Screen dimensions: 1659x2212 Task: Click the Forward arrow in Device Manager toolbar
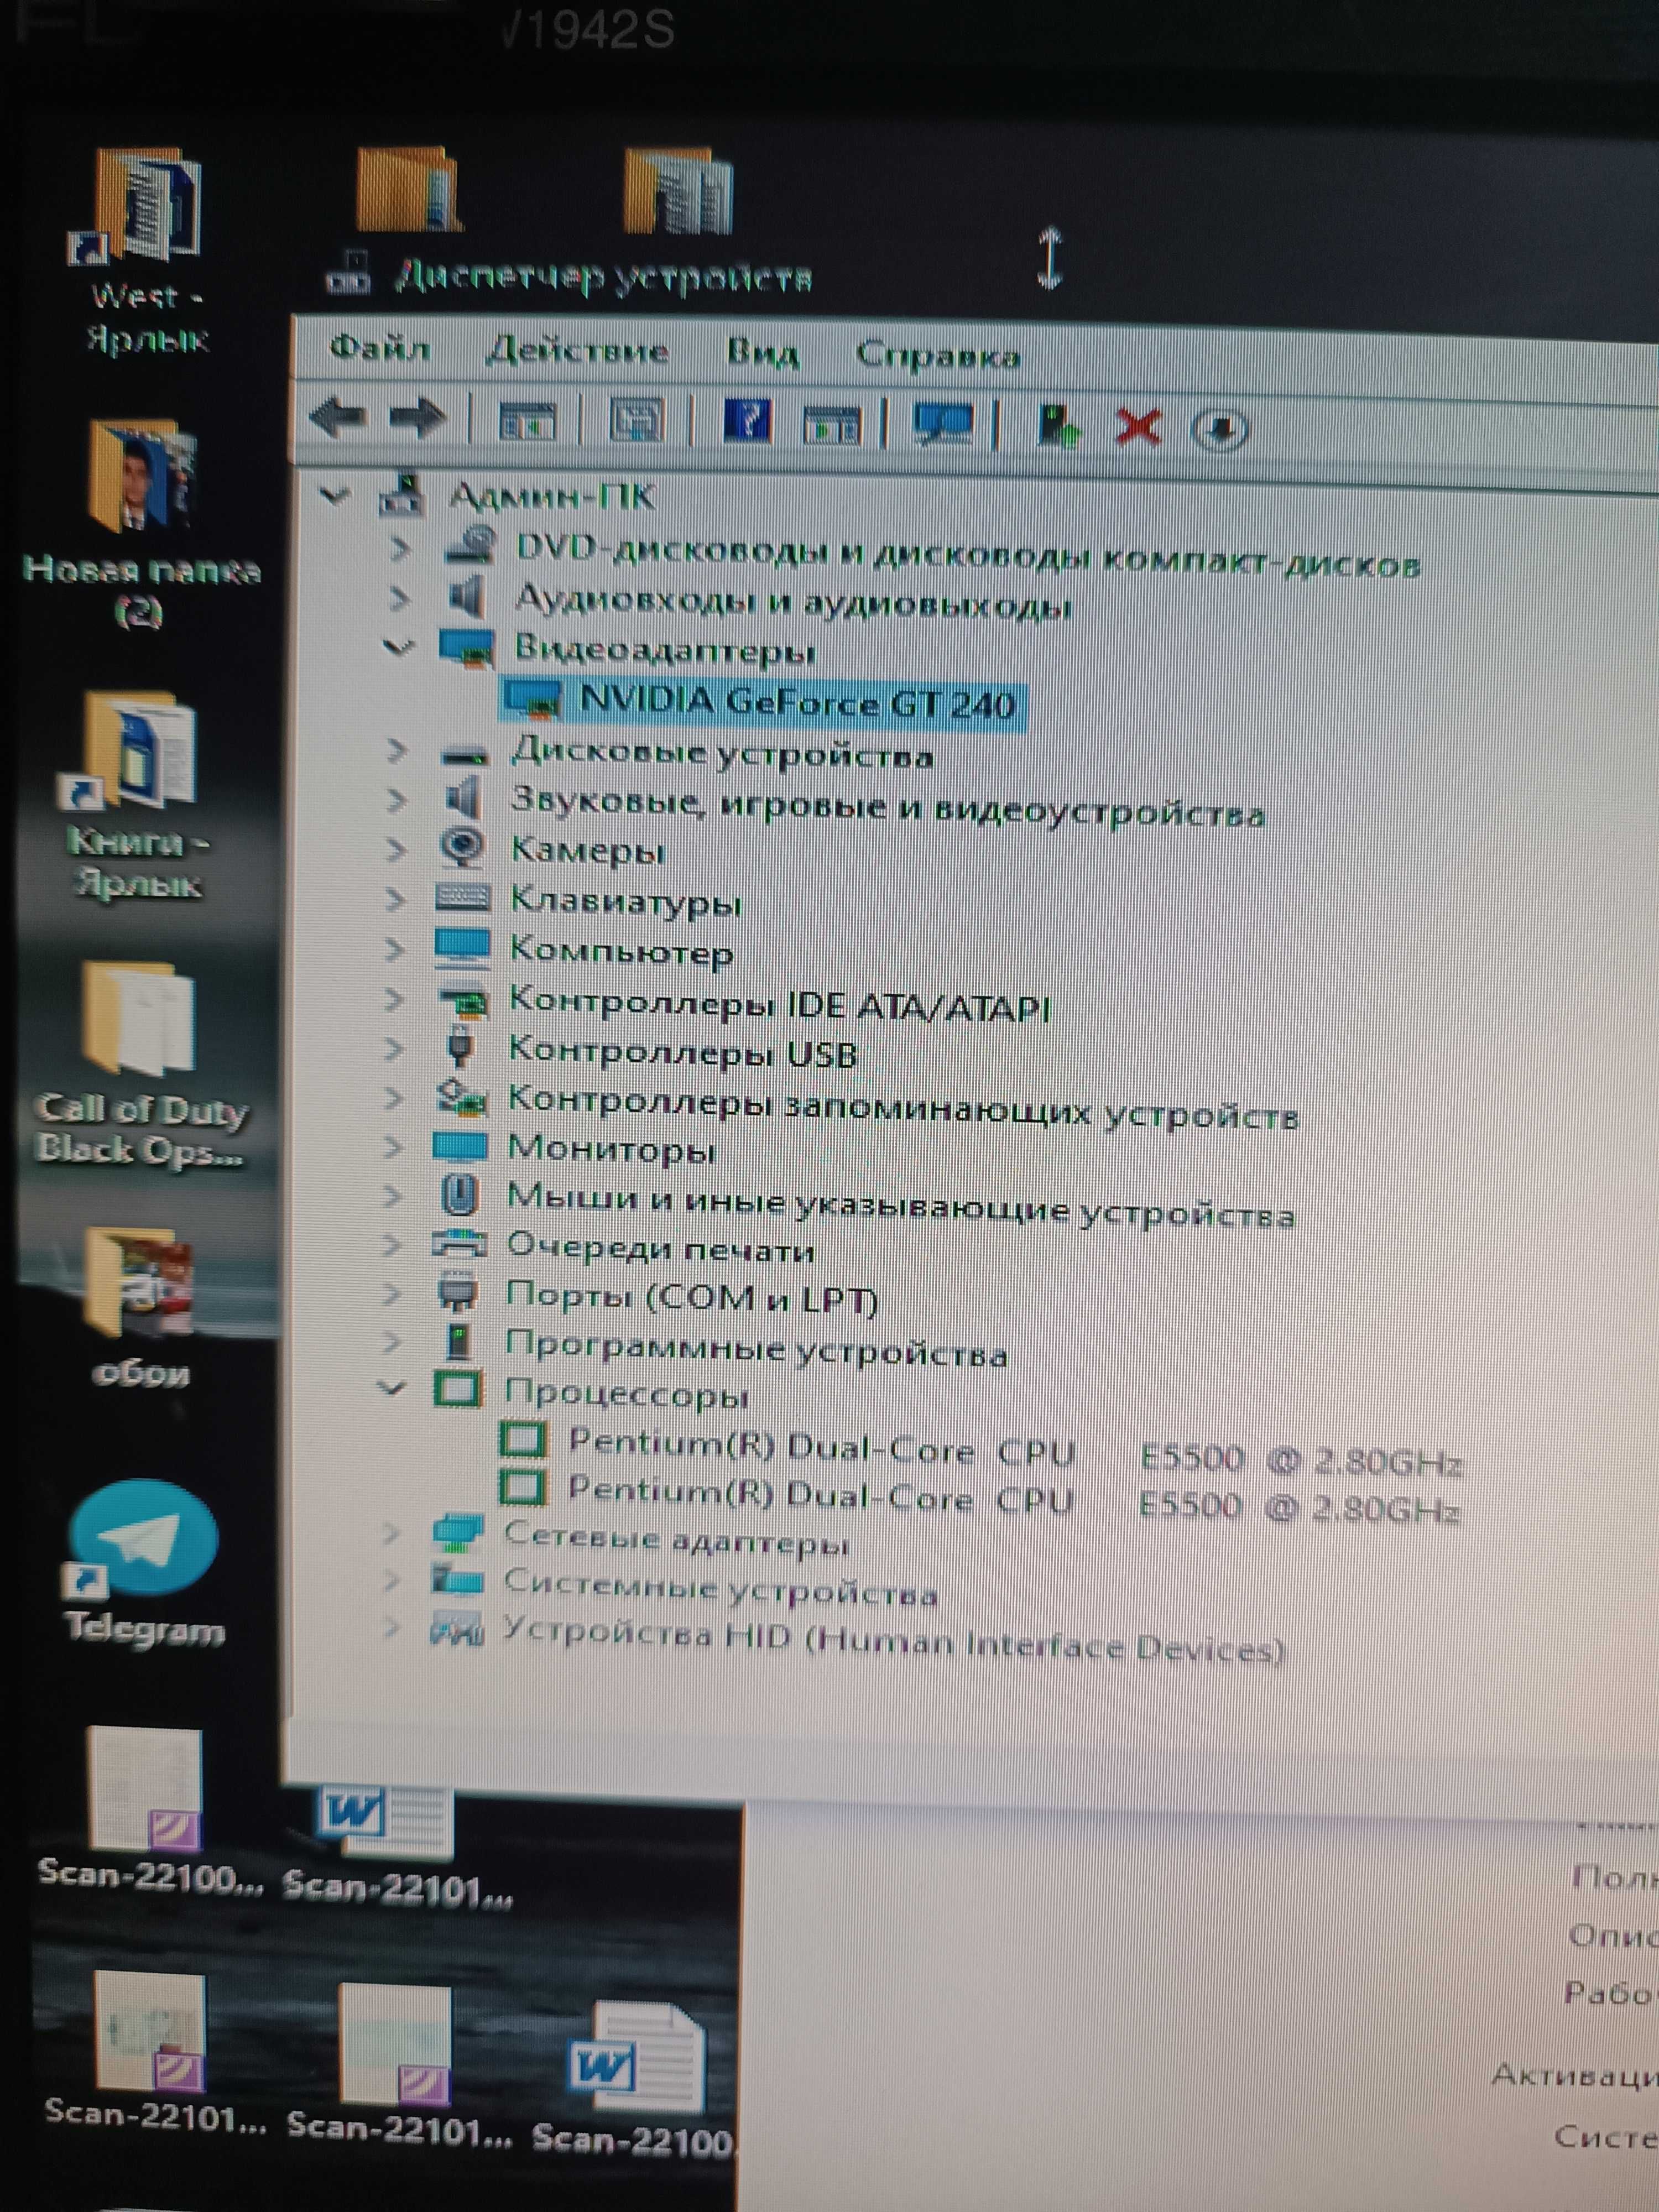pos(417,417)
